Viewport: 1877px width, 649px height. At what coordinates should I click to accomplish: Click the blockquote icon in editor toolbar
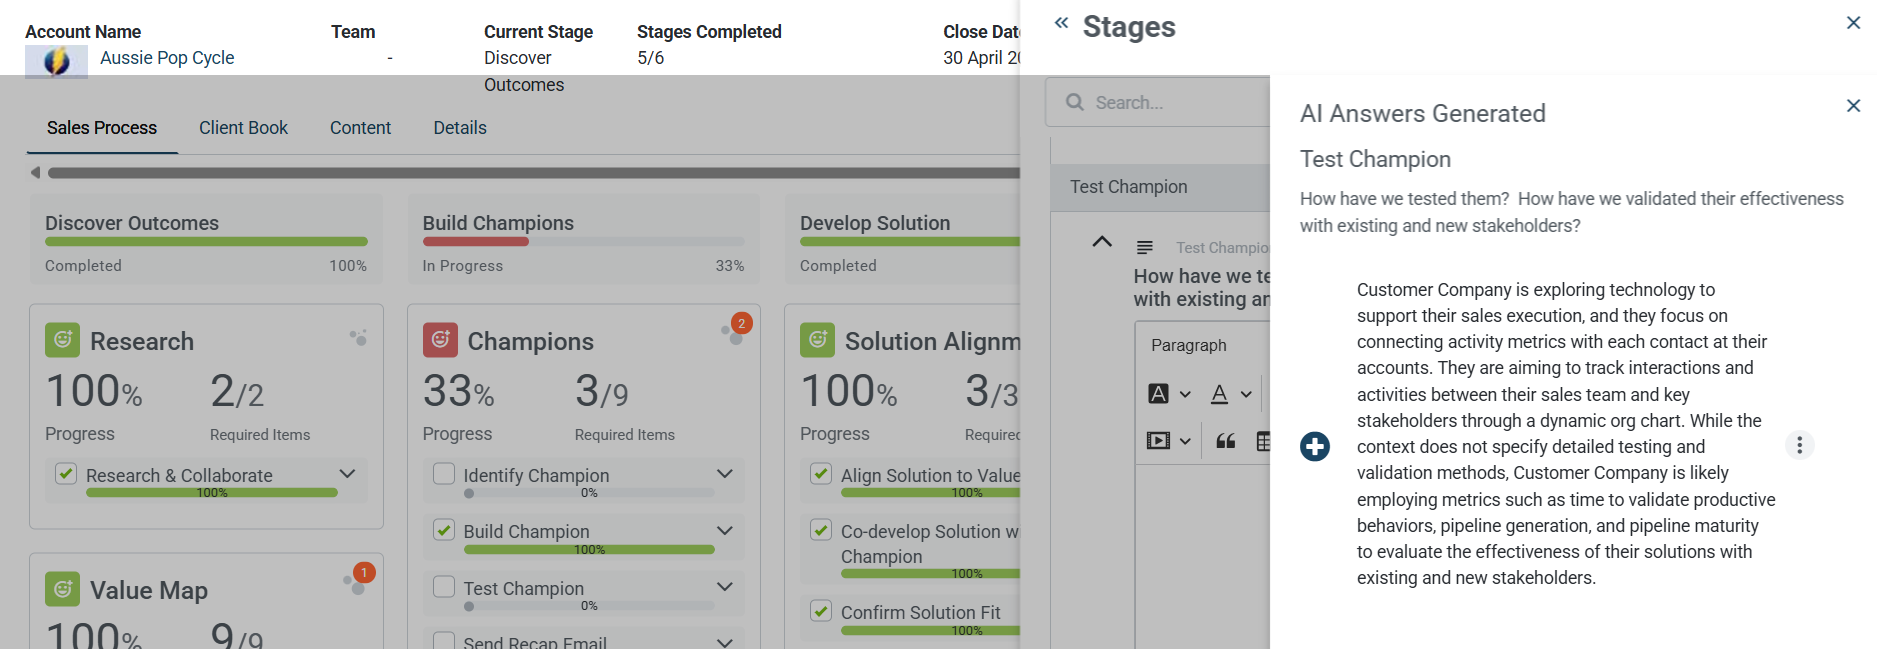[1225, 441]
